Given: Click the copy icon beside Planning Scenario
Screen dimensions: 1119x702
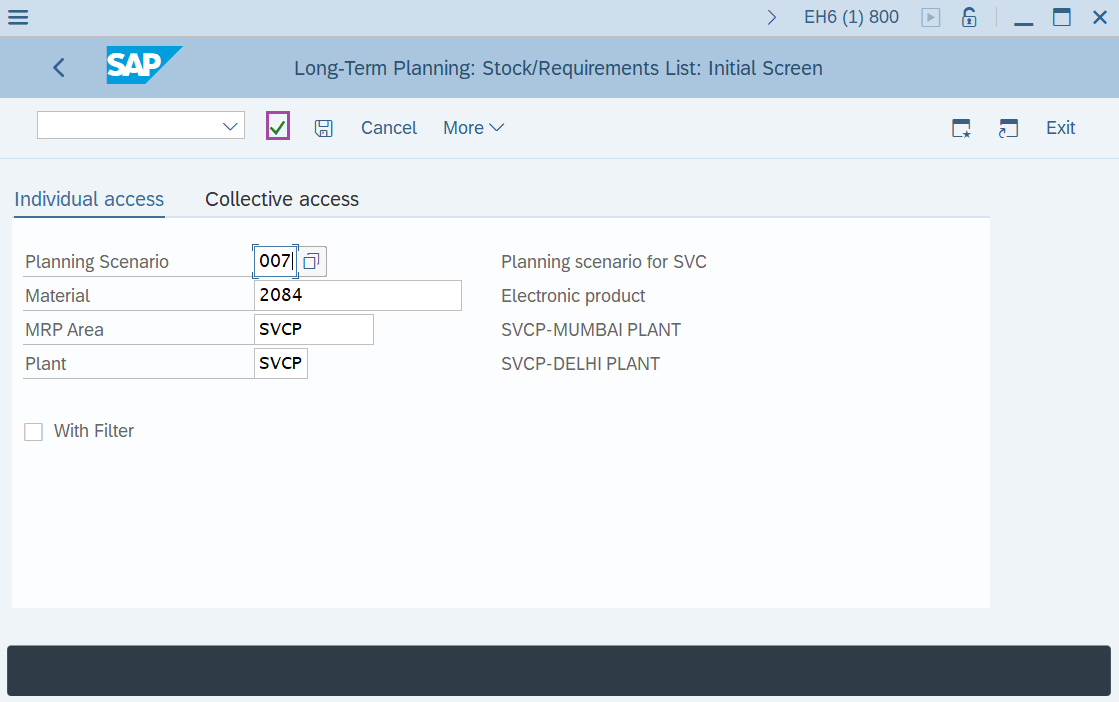Looking at the screenshot, I should [311, 260].
